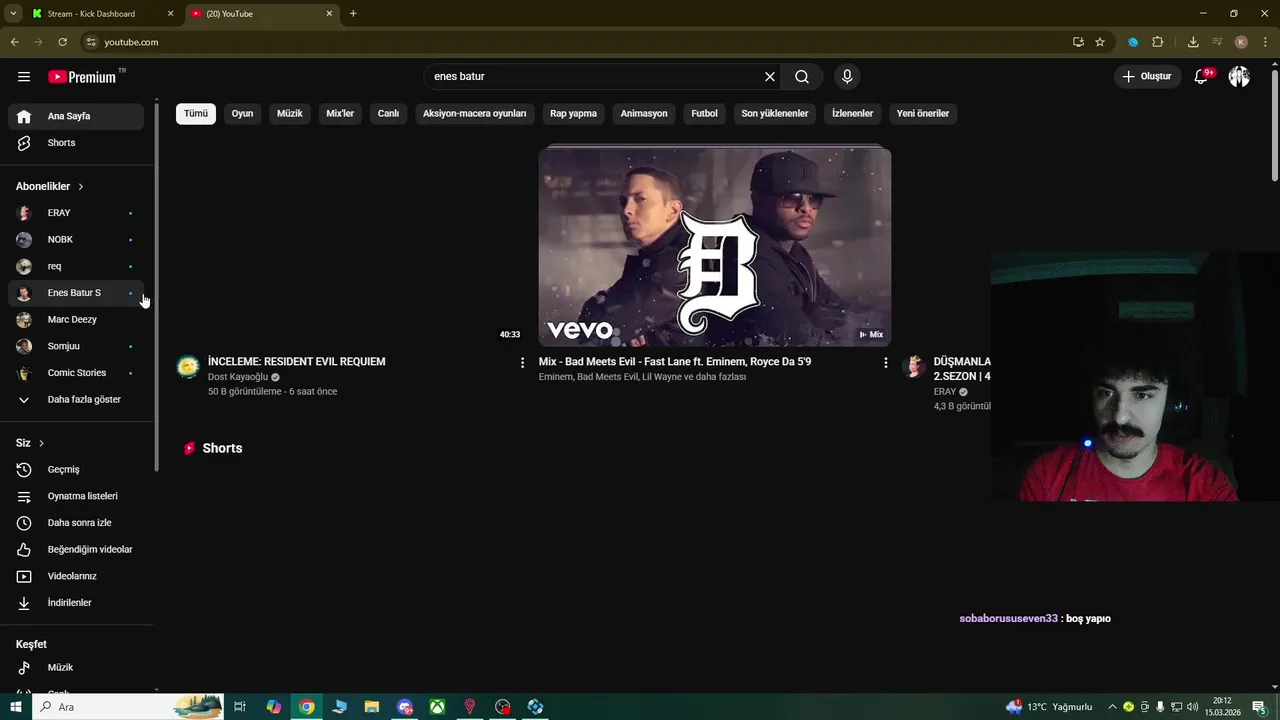Open options menu for Fast Lane mix

click(x=885, y=363)
